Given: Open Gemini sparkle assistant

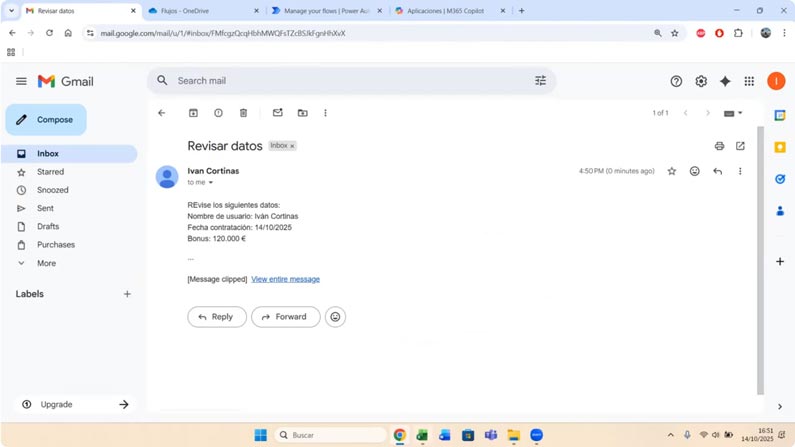Looking at the screenshot, I should tap(726, 81).
